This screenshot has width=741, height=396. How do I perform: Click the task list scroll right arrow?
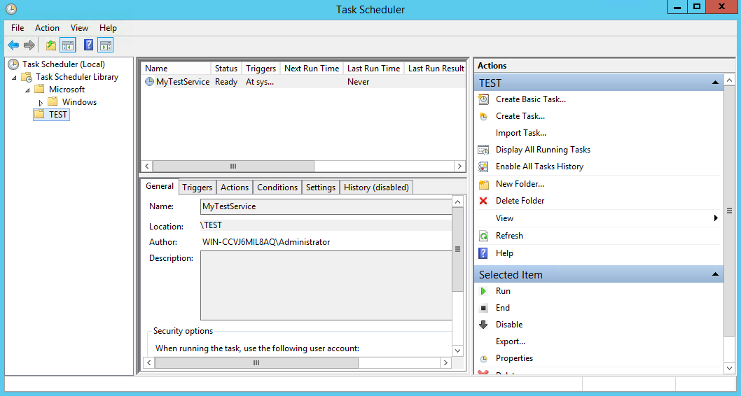[x=459, y=166]
